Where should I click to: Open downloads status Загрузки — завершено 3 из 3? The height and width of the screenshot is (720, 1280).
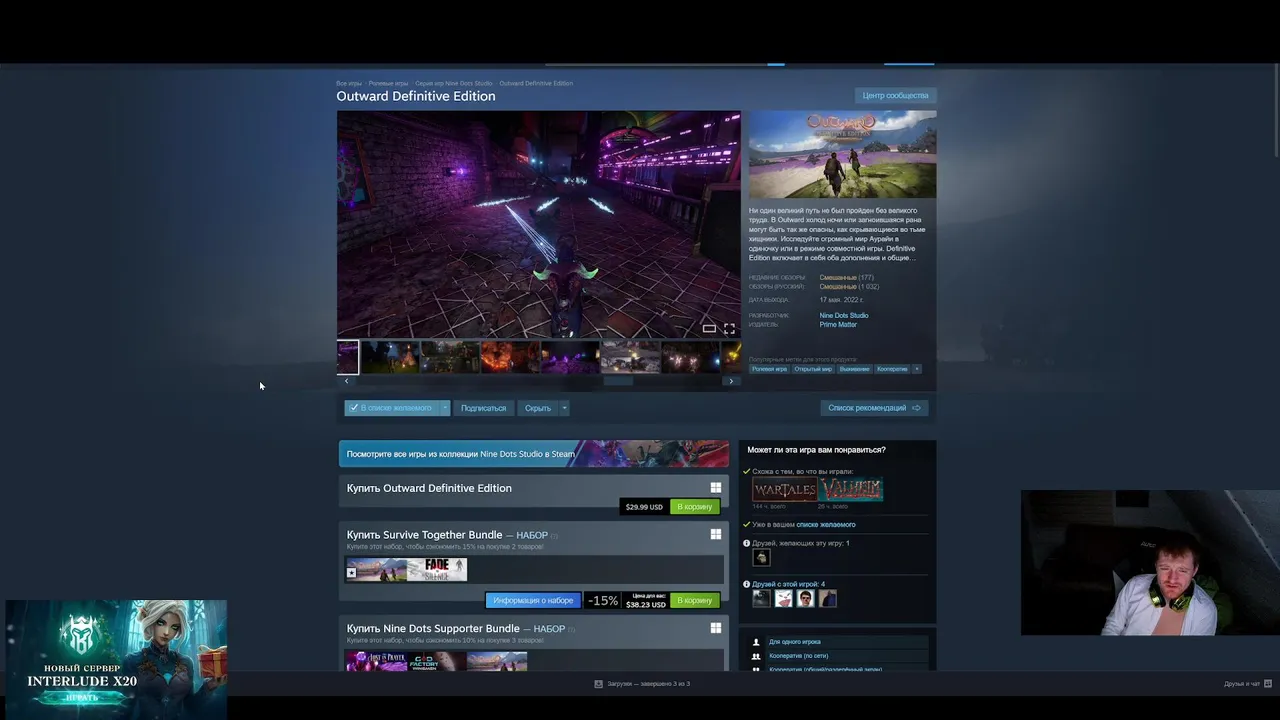pos(648,684)
